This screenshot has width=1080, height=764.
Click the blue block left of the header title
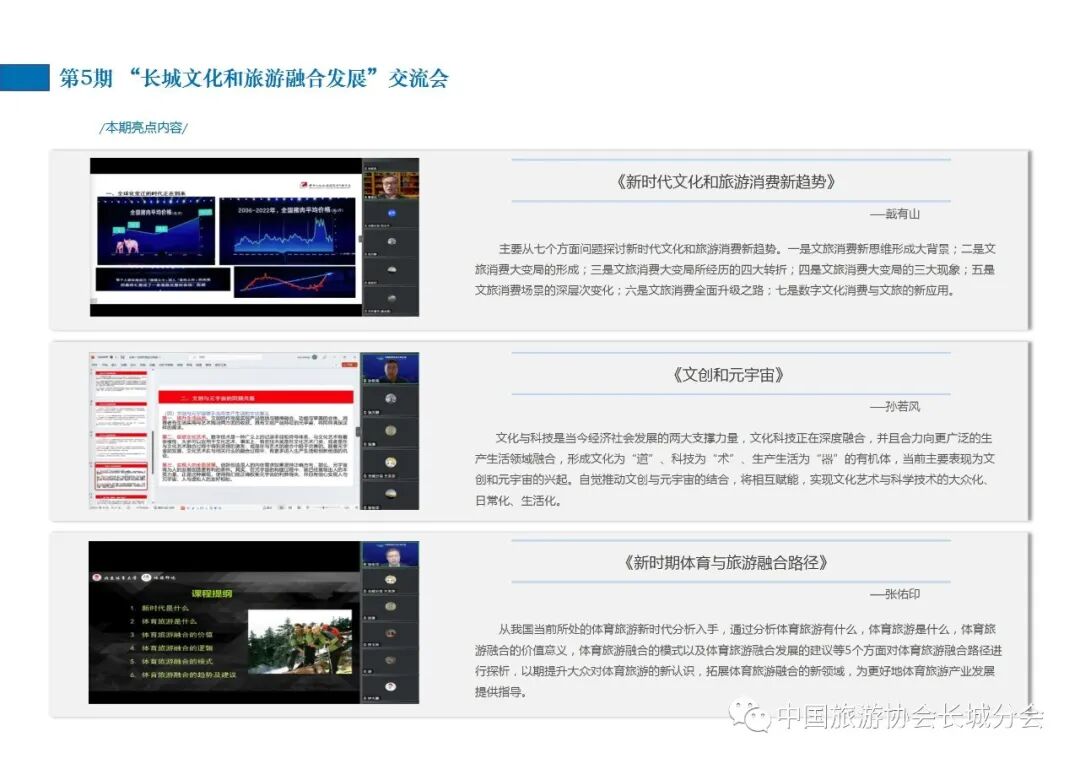pyautogui.click(x=25, y=77)
